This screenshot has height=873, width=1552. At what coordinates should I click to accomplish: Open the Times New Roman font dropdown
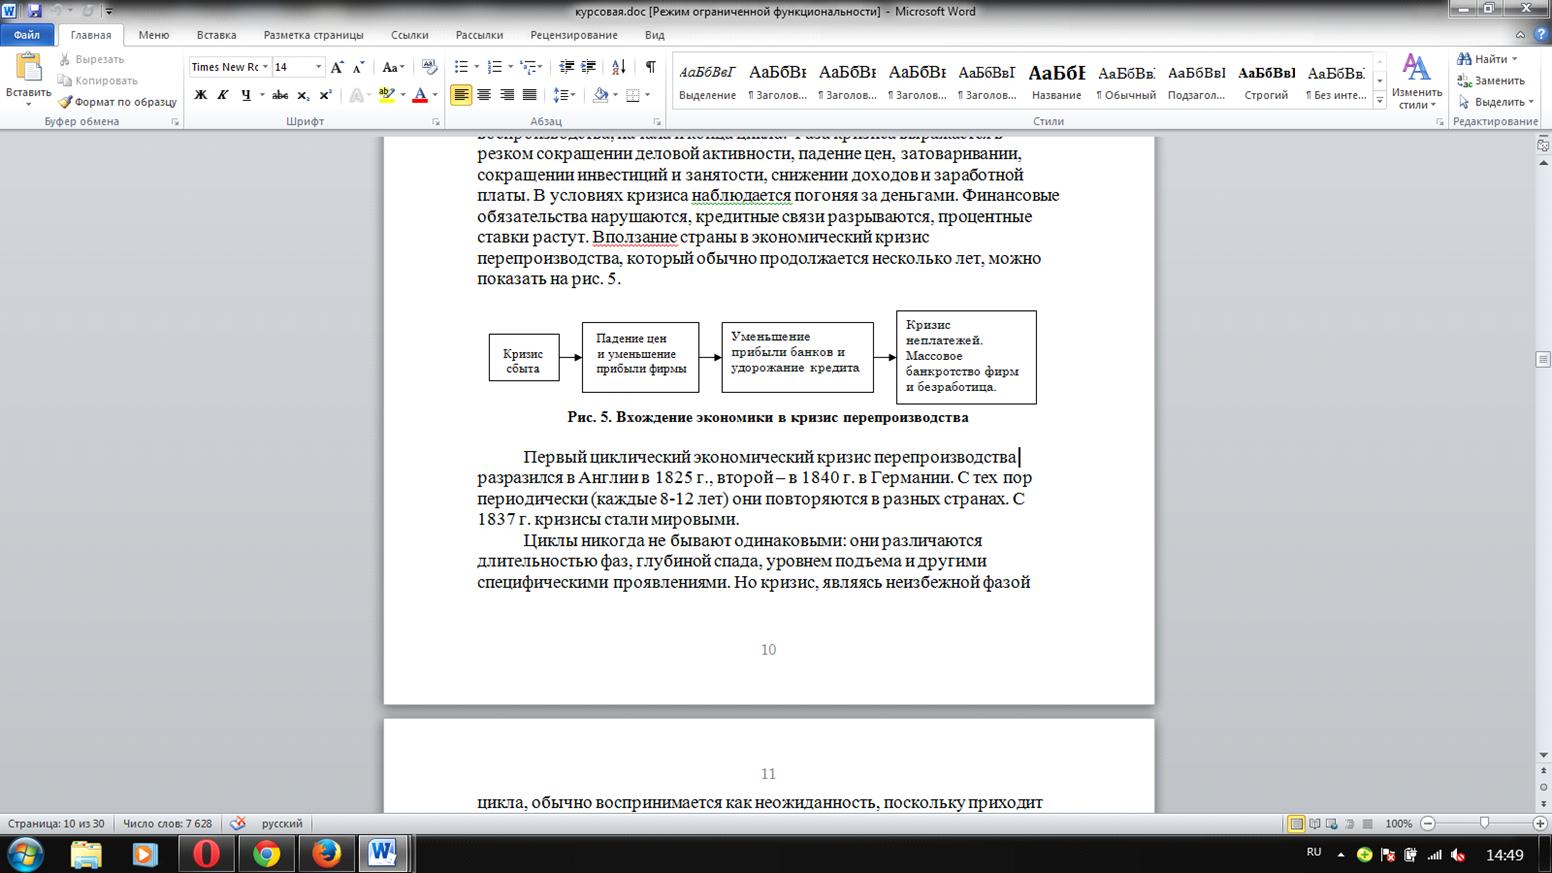tap(265, 67)
